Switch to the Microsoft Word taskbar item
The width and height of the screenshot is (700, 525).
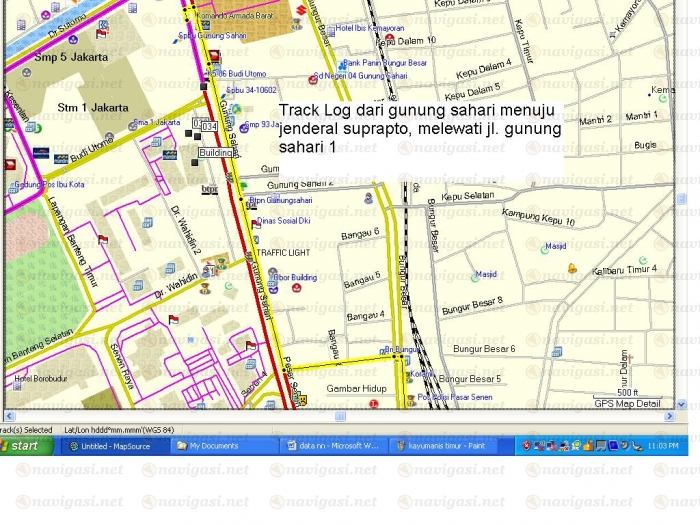[337, 446]
